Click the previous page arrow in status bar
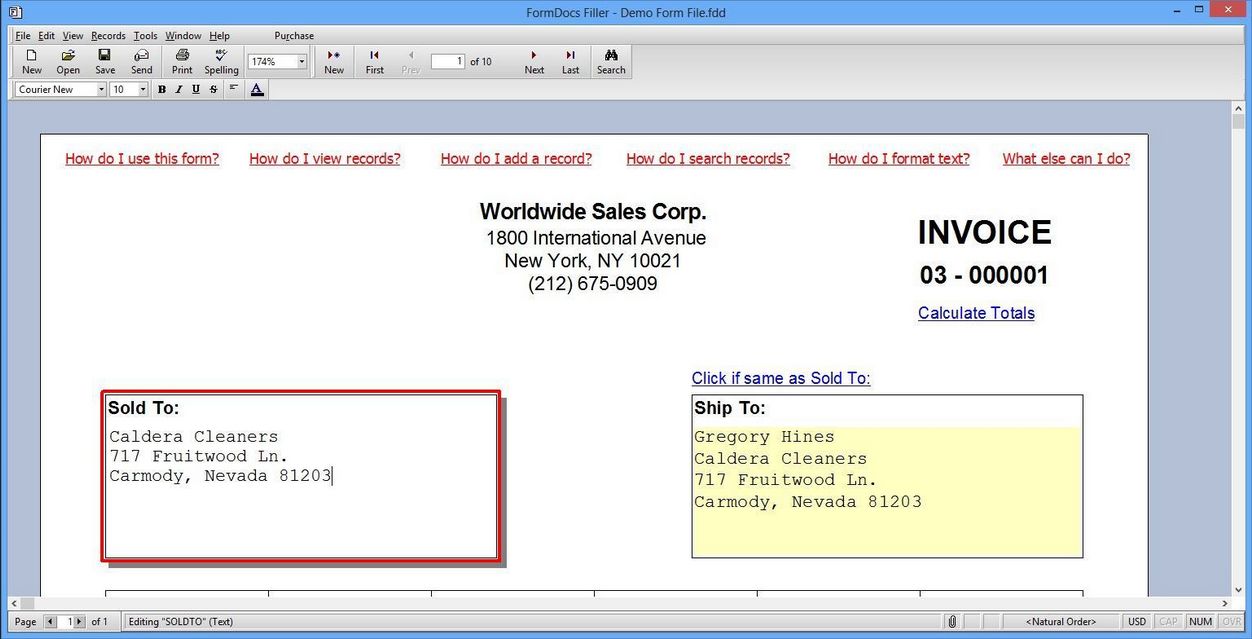The image size is (1252, 639). pyautogui.click(x=51, y=622)
